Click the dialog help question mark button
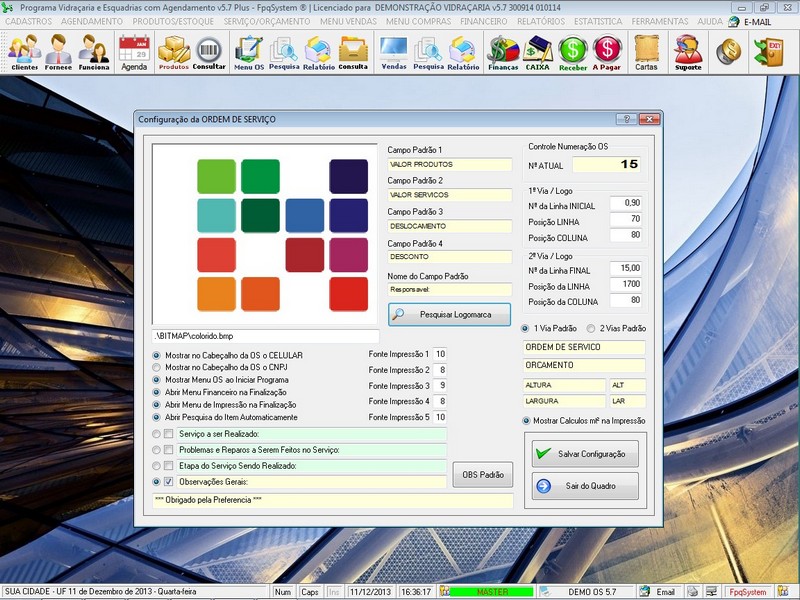This screenshot has width=800, height=600. click(626, 119)
